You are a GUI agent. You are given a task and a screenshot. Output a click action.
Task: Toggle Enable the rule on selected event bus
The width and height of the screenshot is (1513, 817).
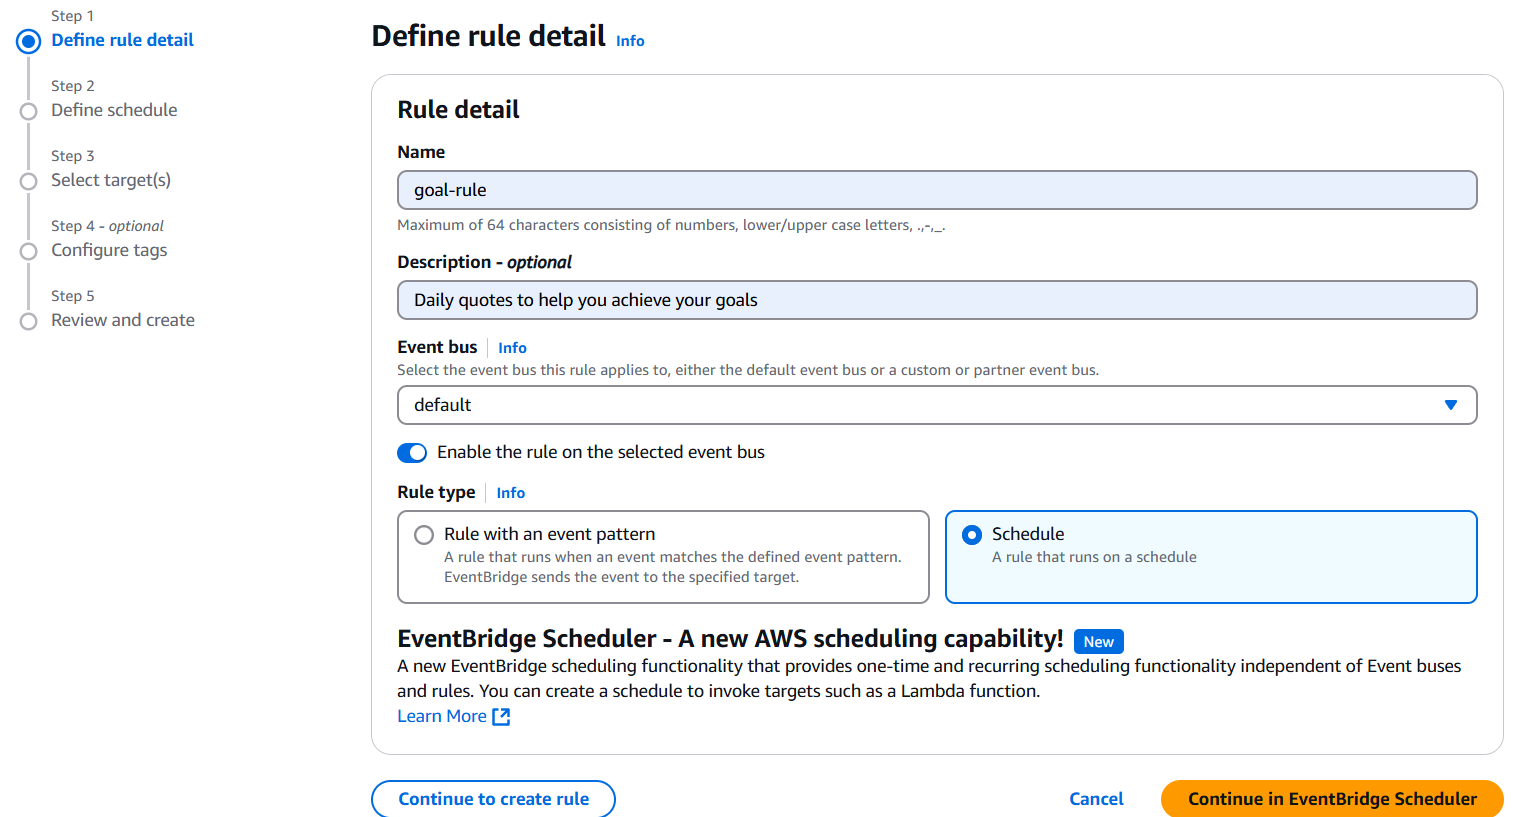412,453
